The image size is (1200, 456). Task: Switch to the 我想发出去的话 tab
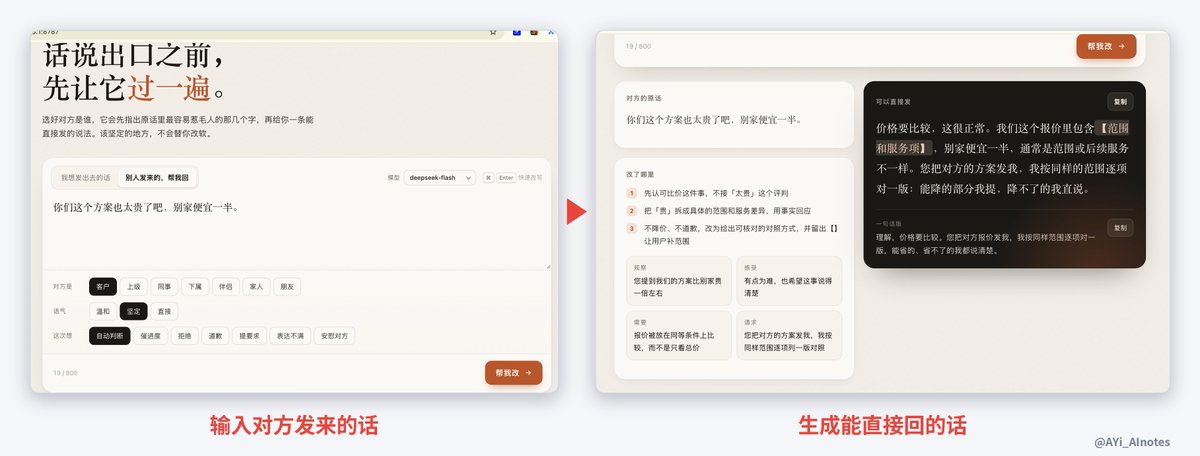[85, 177]
